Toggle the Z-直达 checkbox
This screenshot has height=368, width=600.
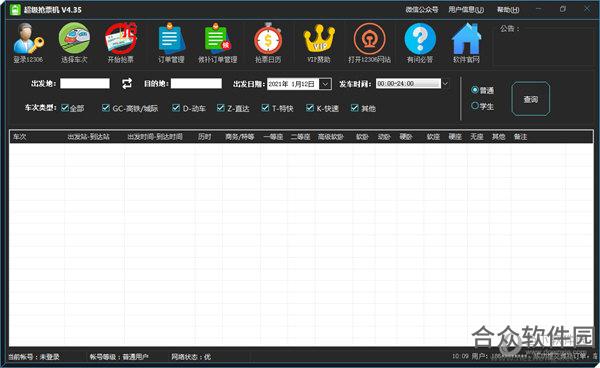220,108
